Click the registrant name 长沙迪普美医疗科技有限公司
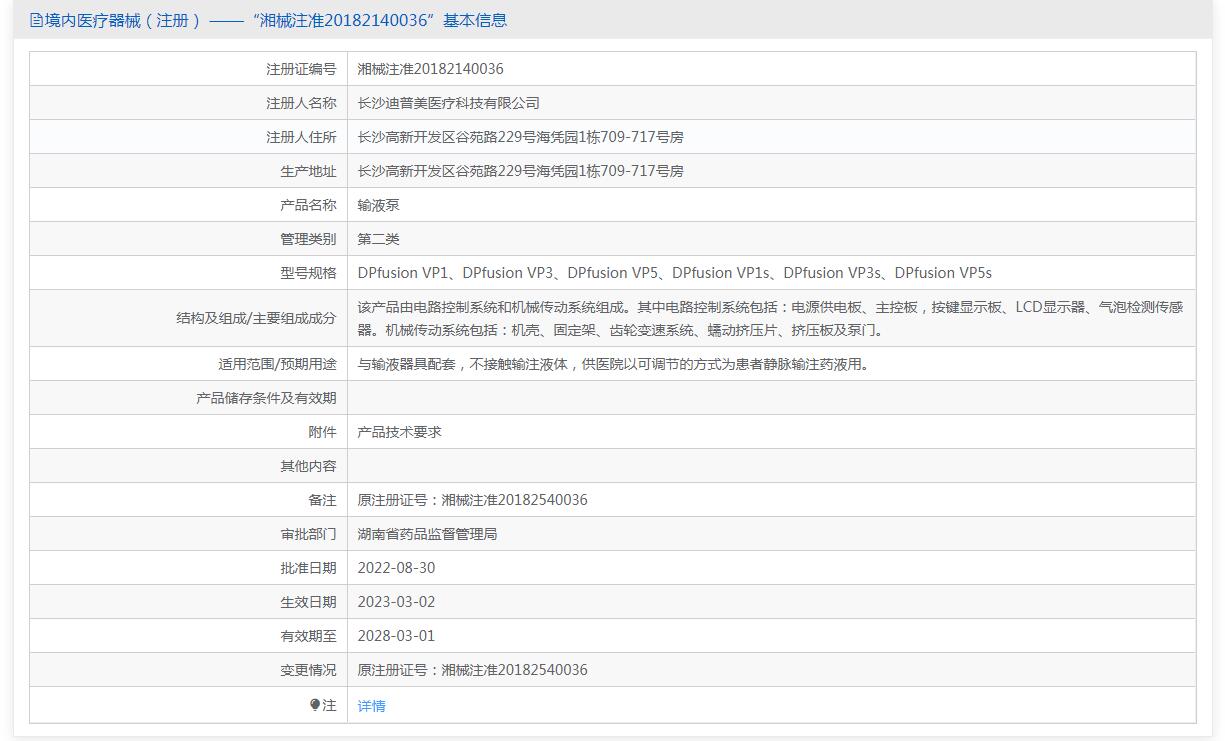Viewport: 1225px width, 741px height. tap(448, 103)
